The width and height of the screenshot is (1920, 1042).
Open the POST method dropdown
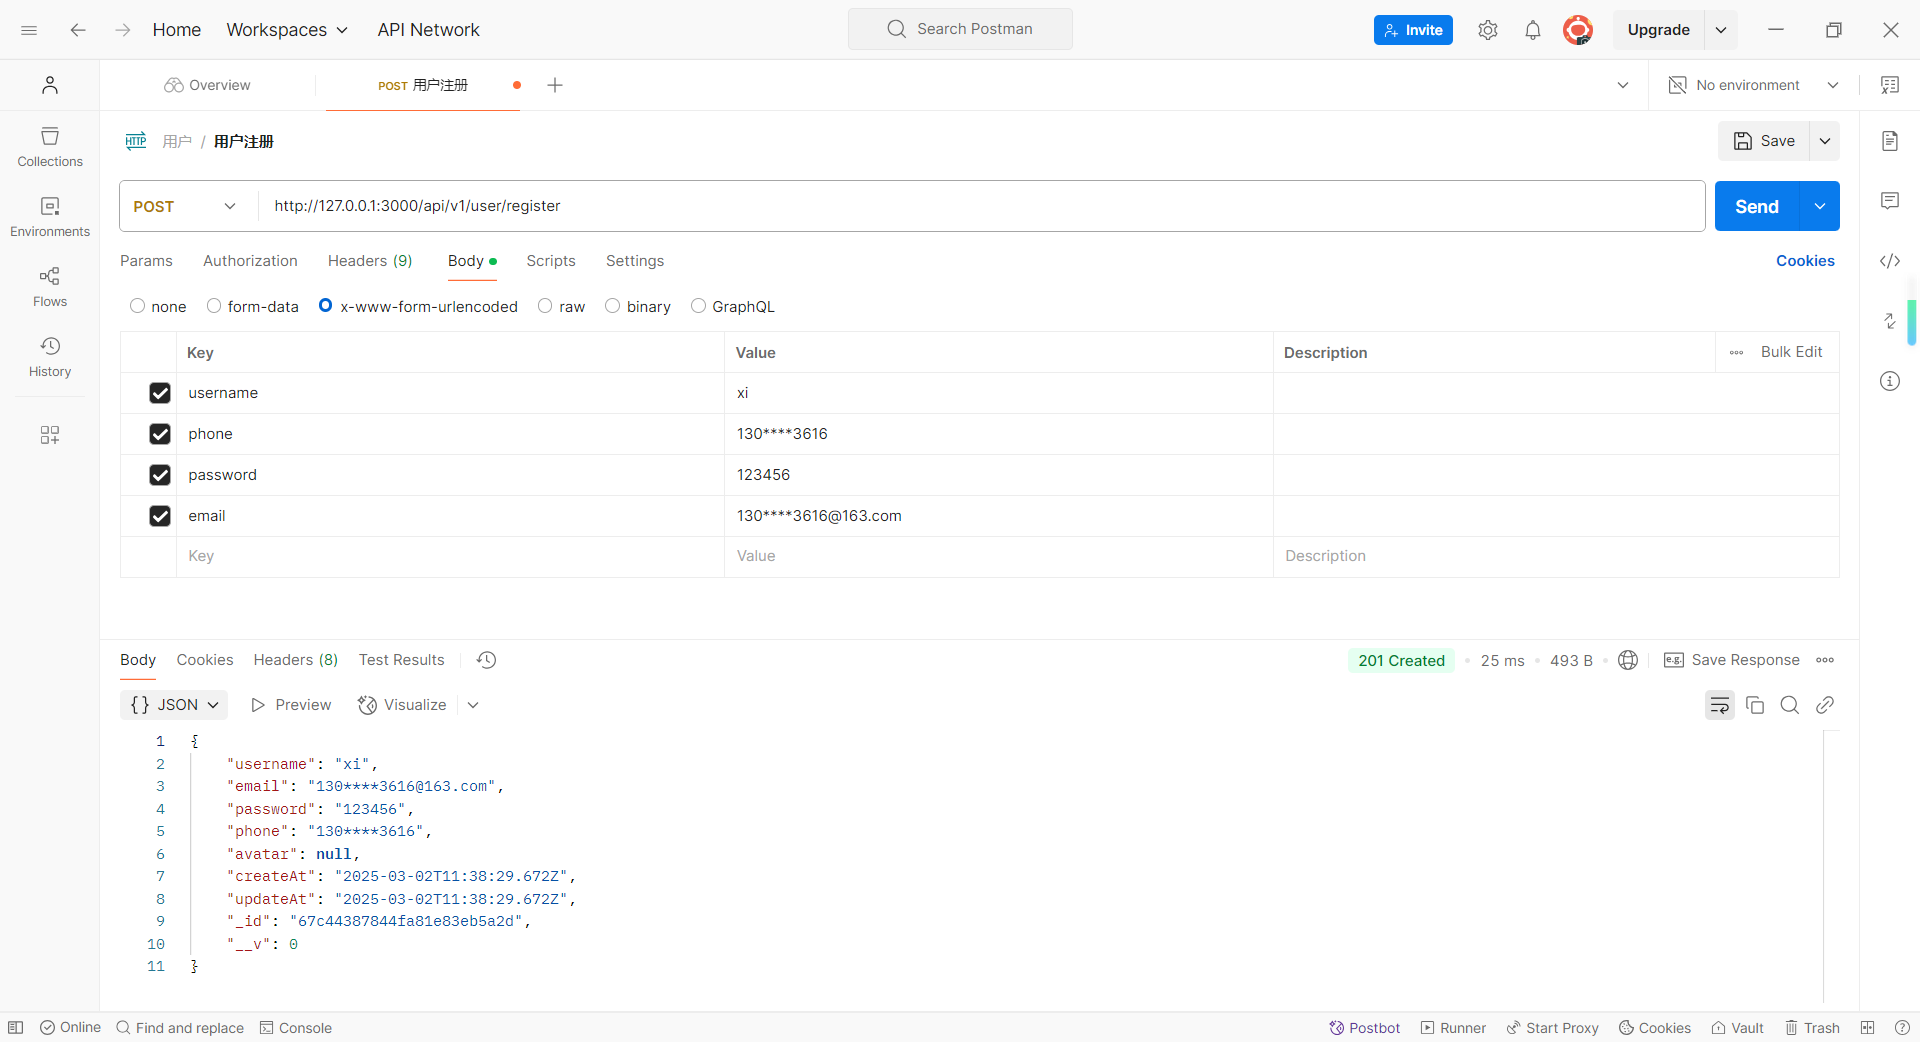185,206
